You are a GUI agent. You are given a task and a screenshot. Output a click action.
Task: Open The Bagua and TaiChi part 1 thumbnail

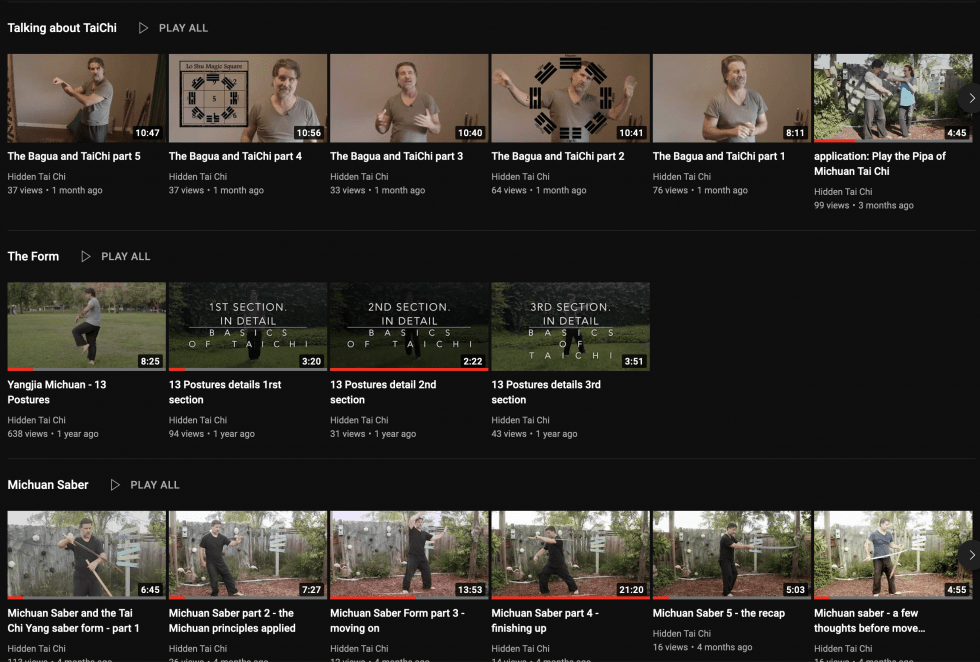(x=731, y=98)
